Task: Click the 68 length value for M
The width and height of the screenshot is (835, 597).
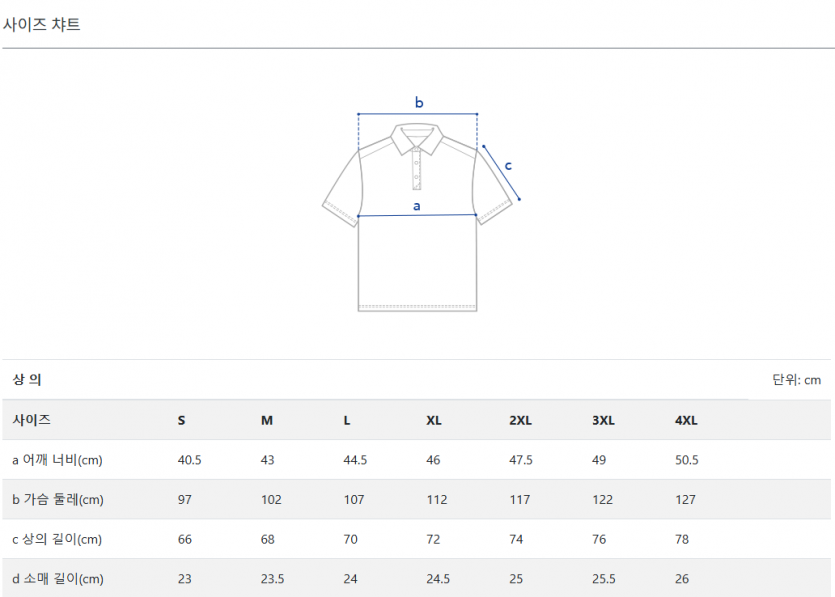Action: coord(268,539)
